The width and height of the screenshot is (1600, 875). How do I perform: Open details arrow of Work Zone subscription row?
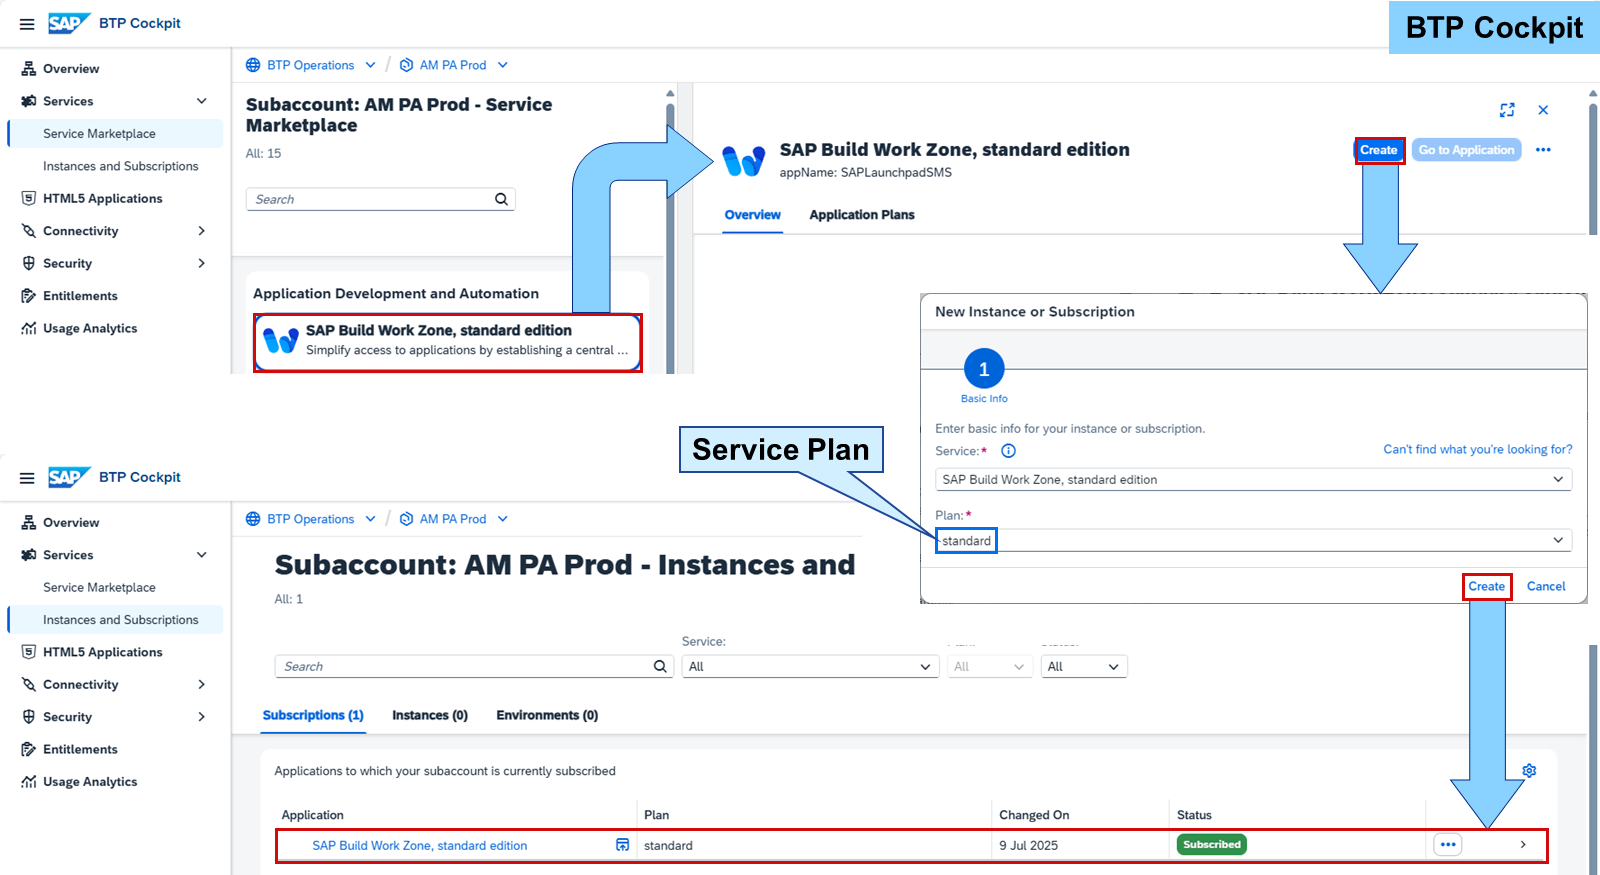point(1523,845)
